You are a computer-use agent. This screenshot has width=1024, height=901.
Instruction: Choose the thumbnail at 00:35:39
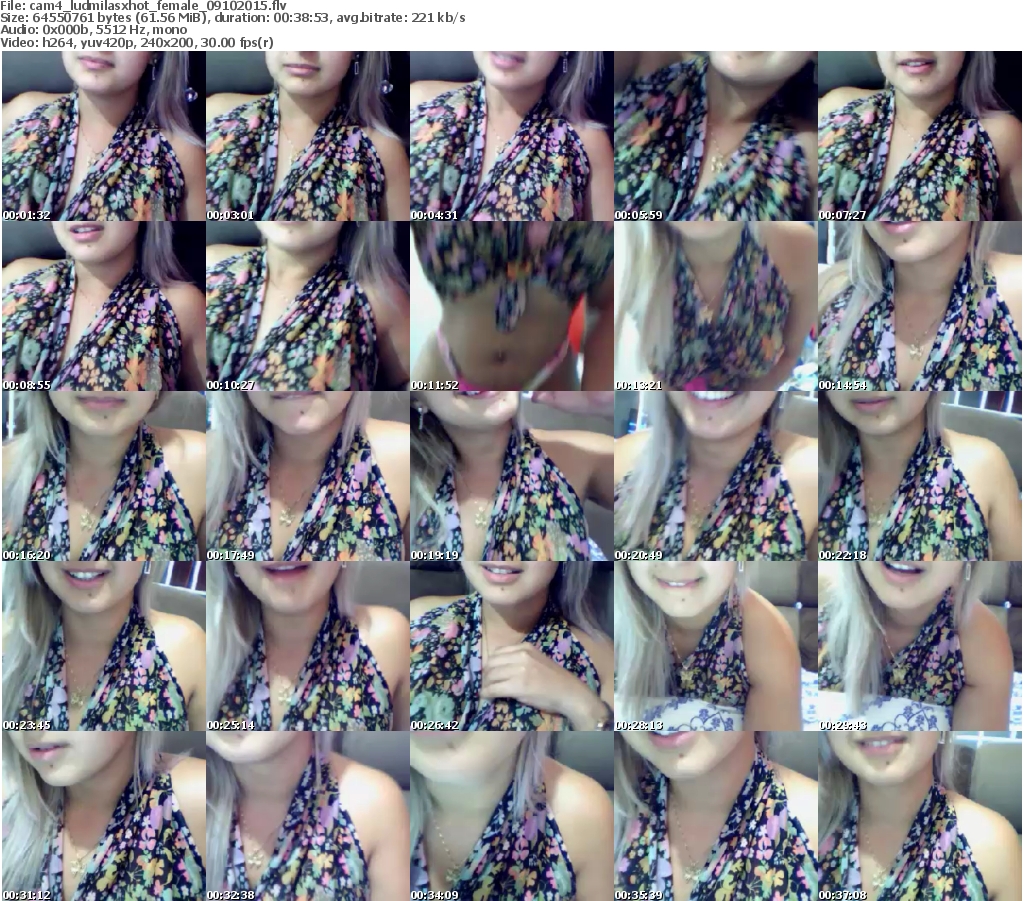point(716,816)
